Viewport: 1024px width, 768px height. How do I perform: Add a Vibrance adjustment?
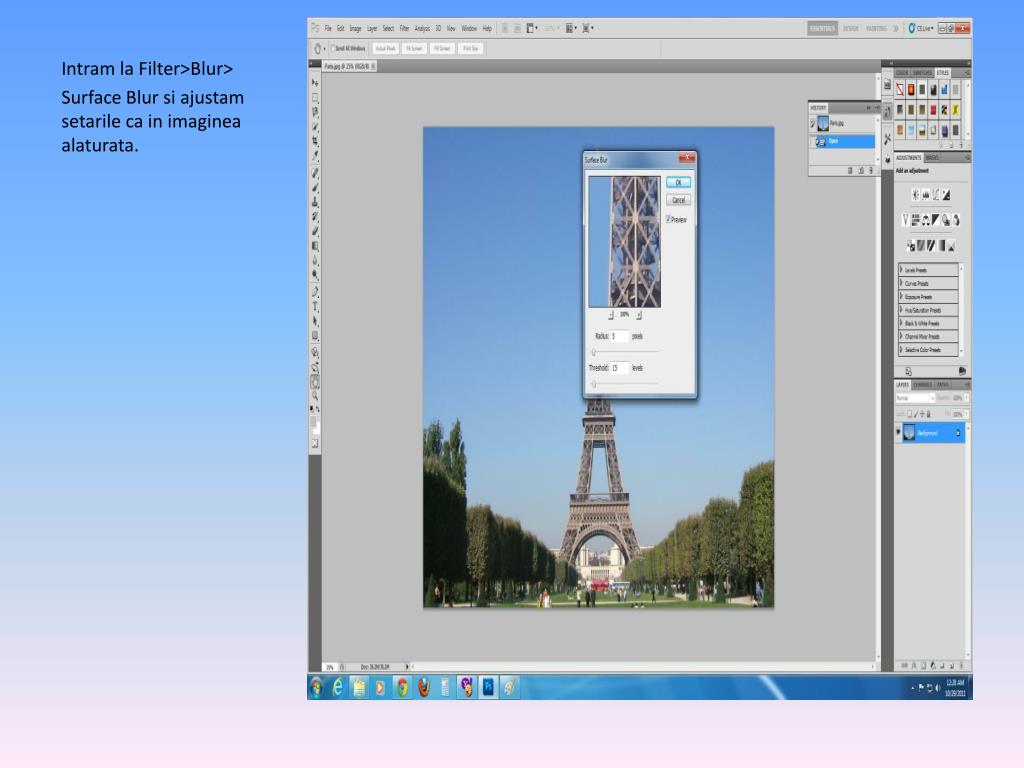point(906,219)
